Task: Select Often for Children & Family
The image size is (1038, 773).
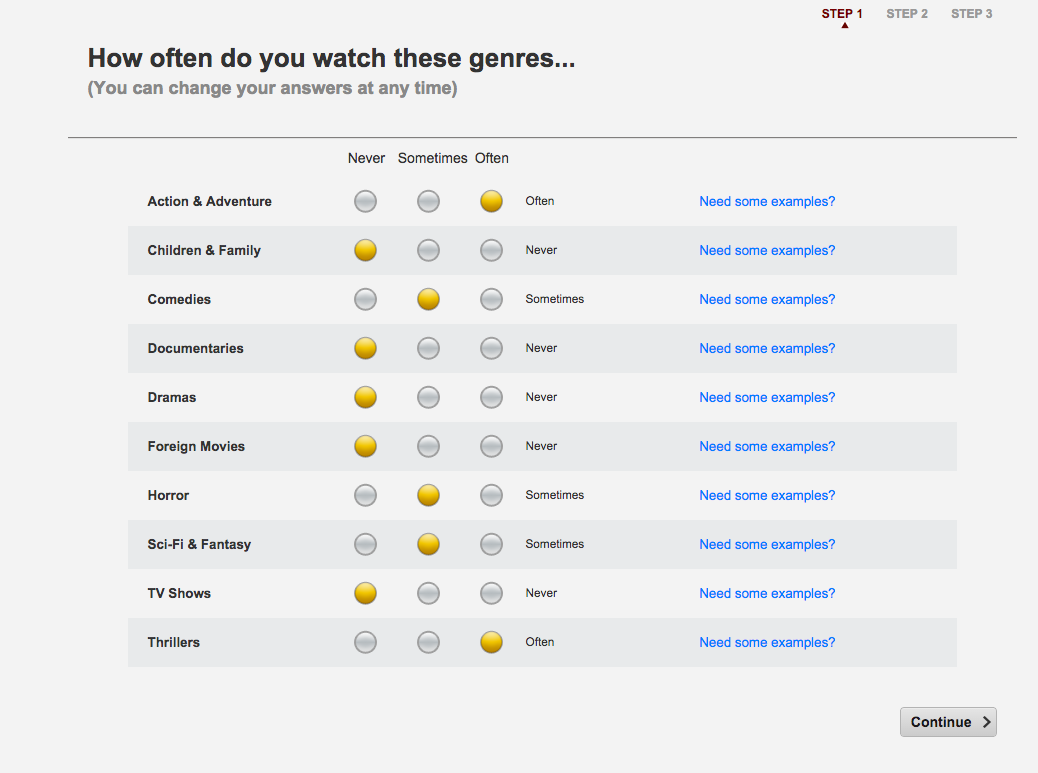Action: 491,250
